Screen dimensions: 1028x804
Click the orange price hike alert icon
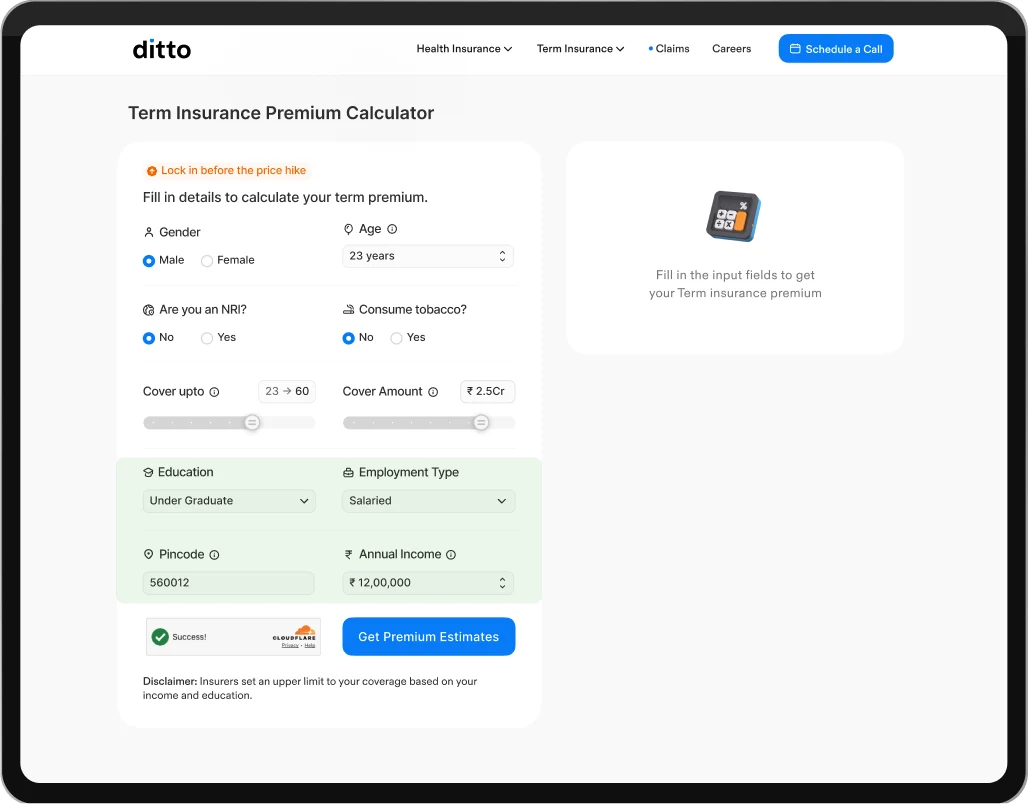tap(151, 171)
